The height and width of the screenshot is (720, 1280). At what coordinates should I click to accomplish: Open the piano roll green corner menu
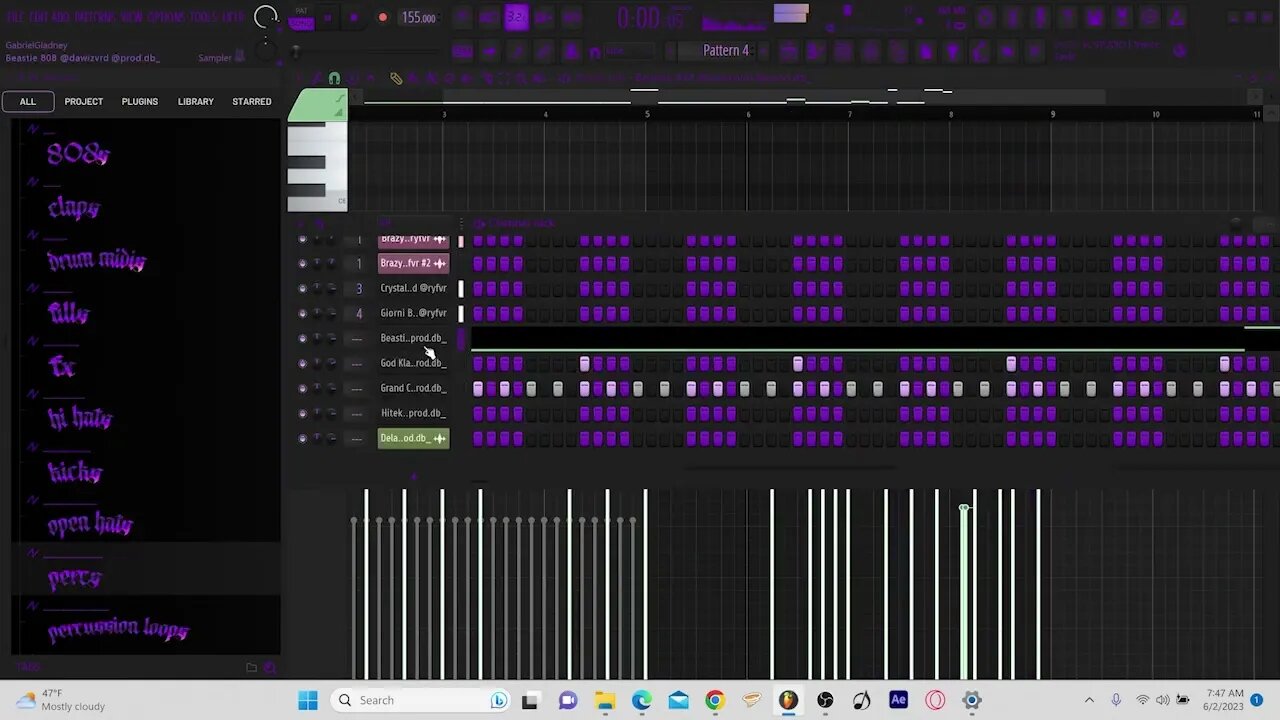tap(317, 105)
